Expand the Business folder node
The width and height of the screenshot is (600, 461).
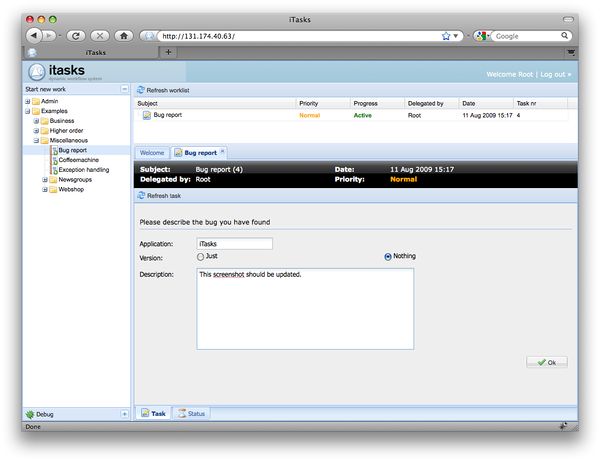pos(36,121)
